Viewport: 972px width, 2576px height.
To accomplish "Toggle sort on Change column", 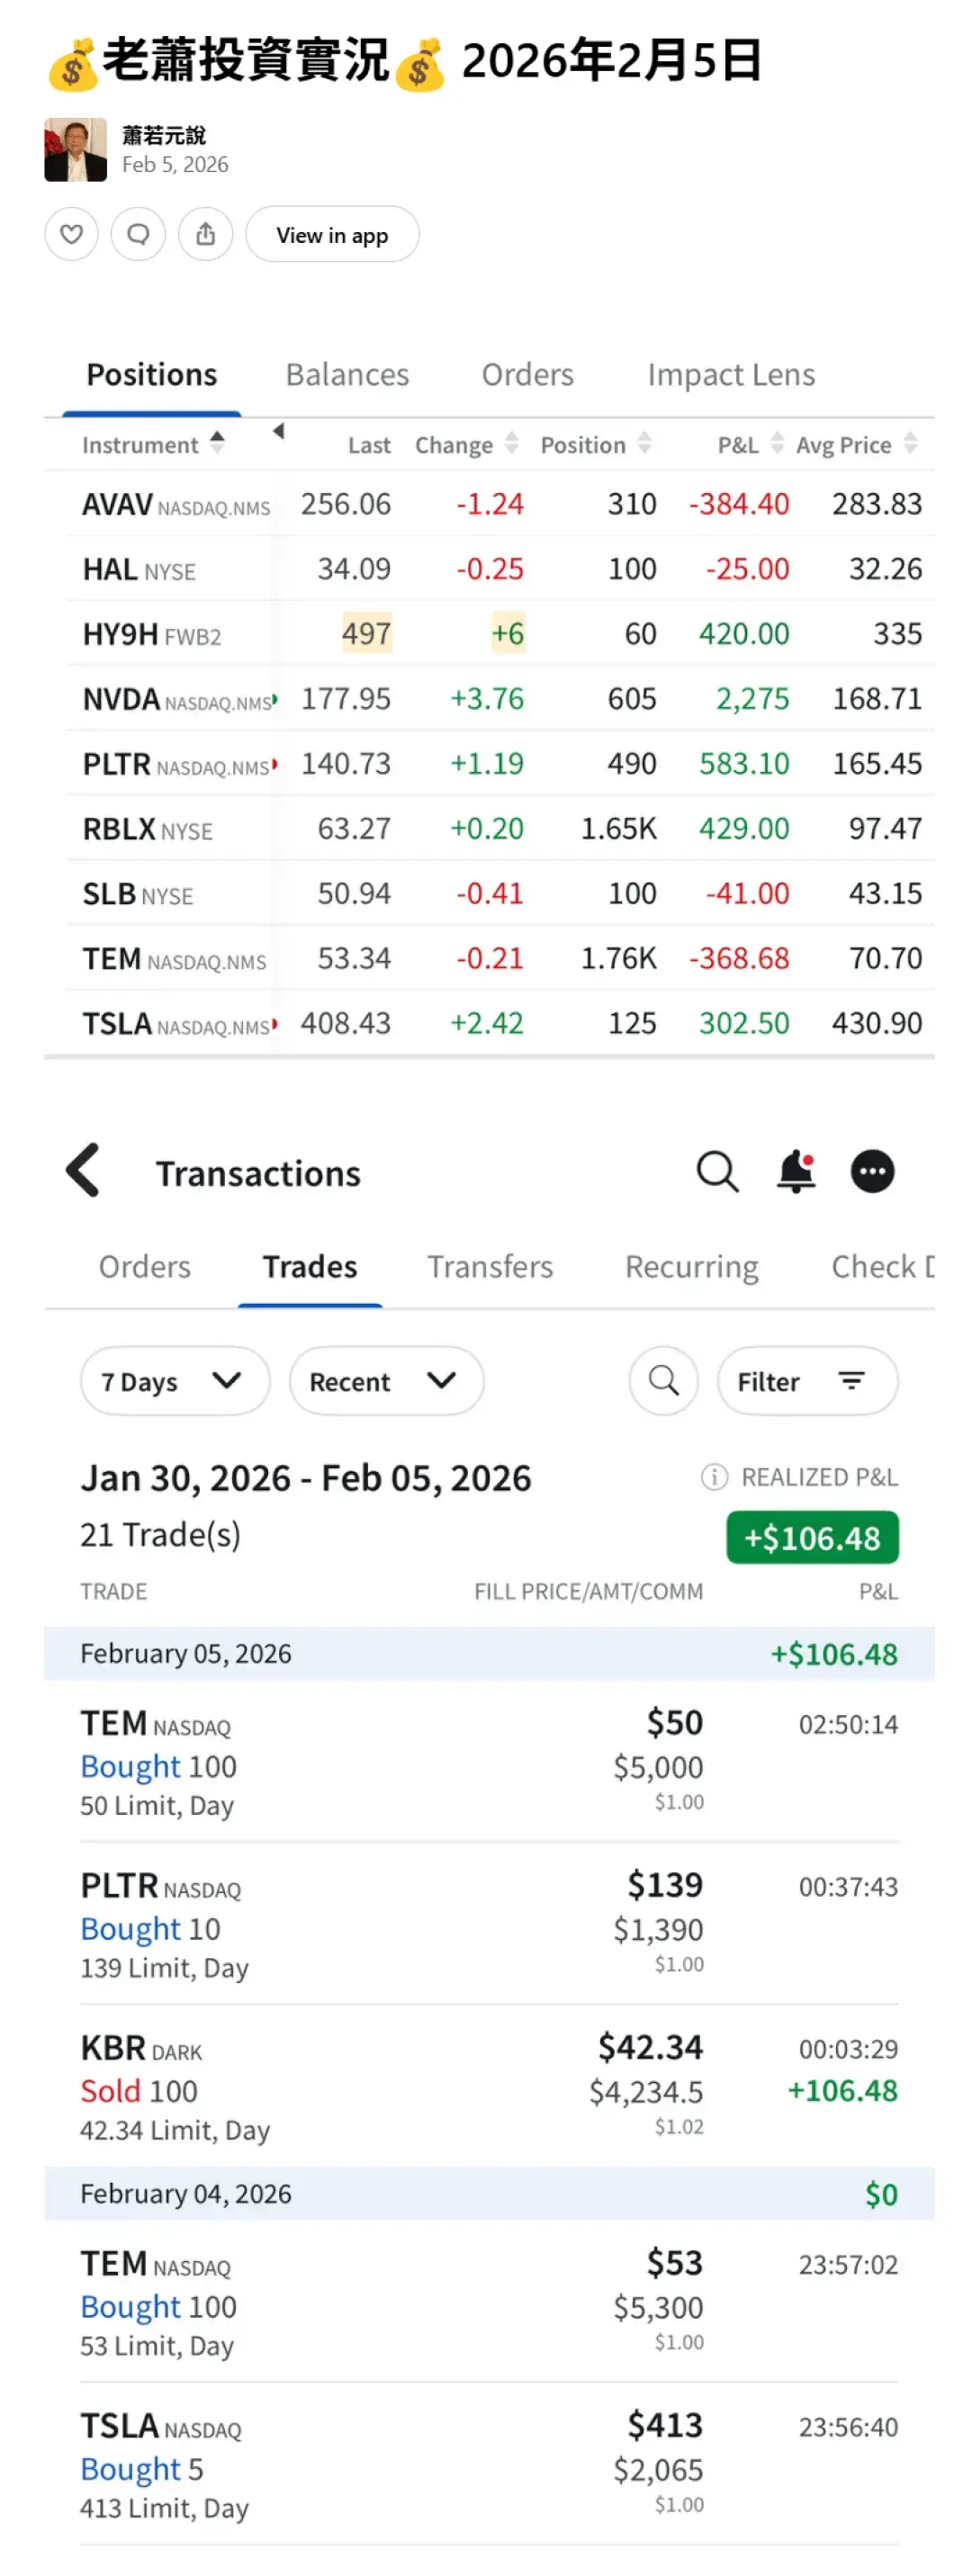I will pos(512,443).
